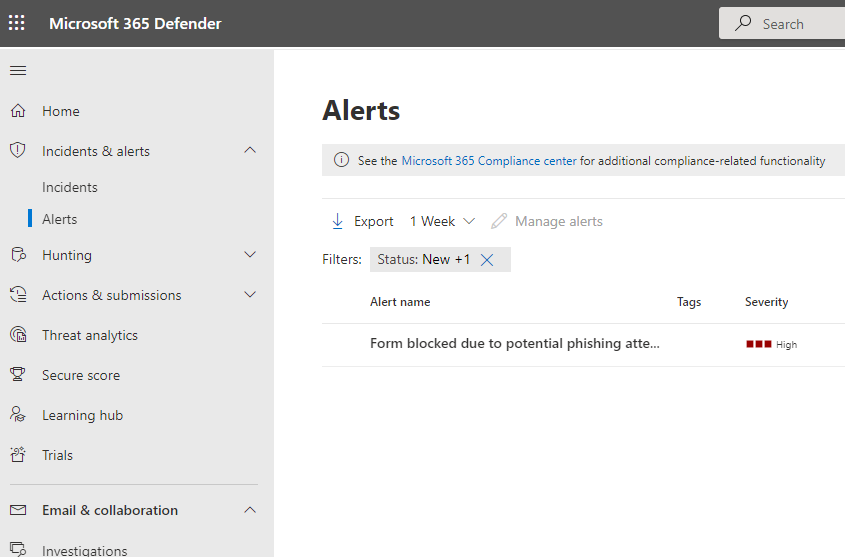845x557 pixels.
Task: Click the red High severity indicator
Action: coord(758,344)
